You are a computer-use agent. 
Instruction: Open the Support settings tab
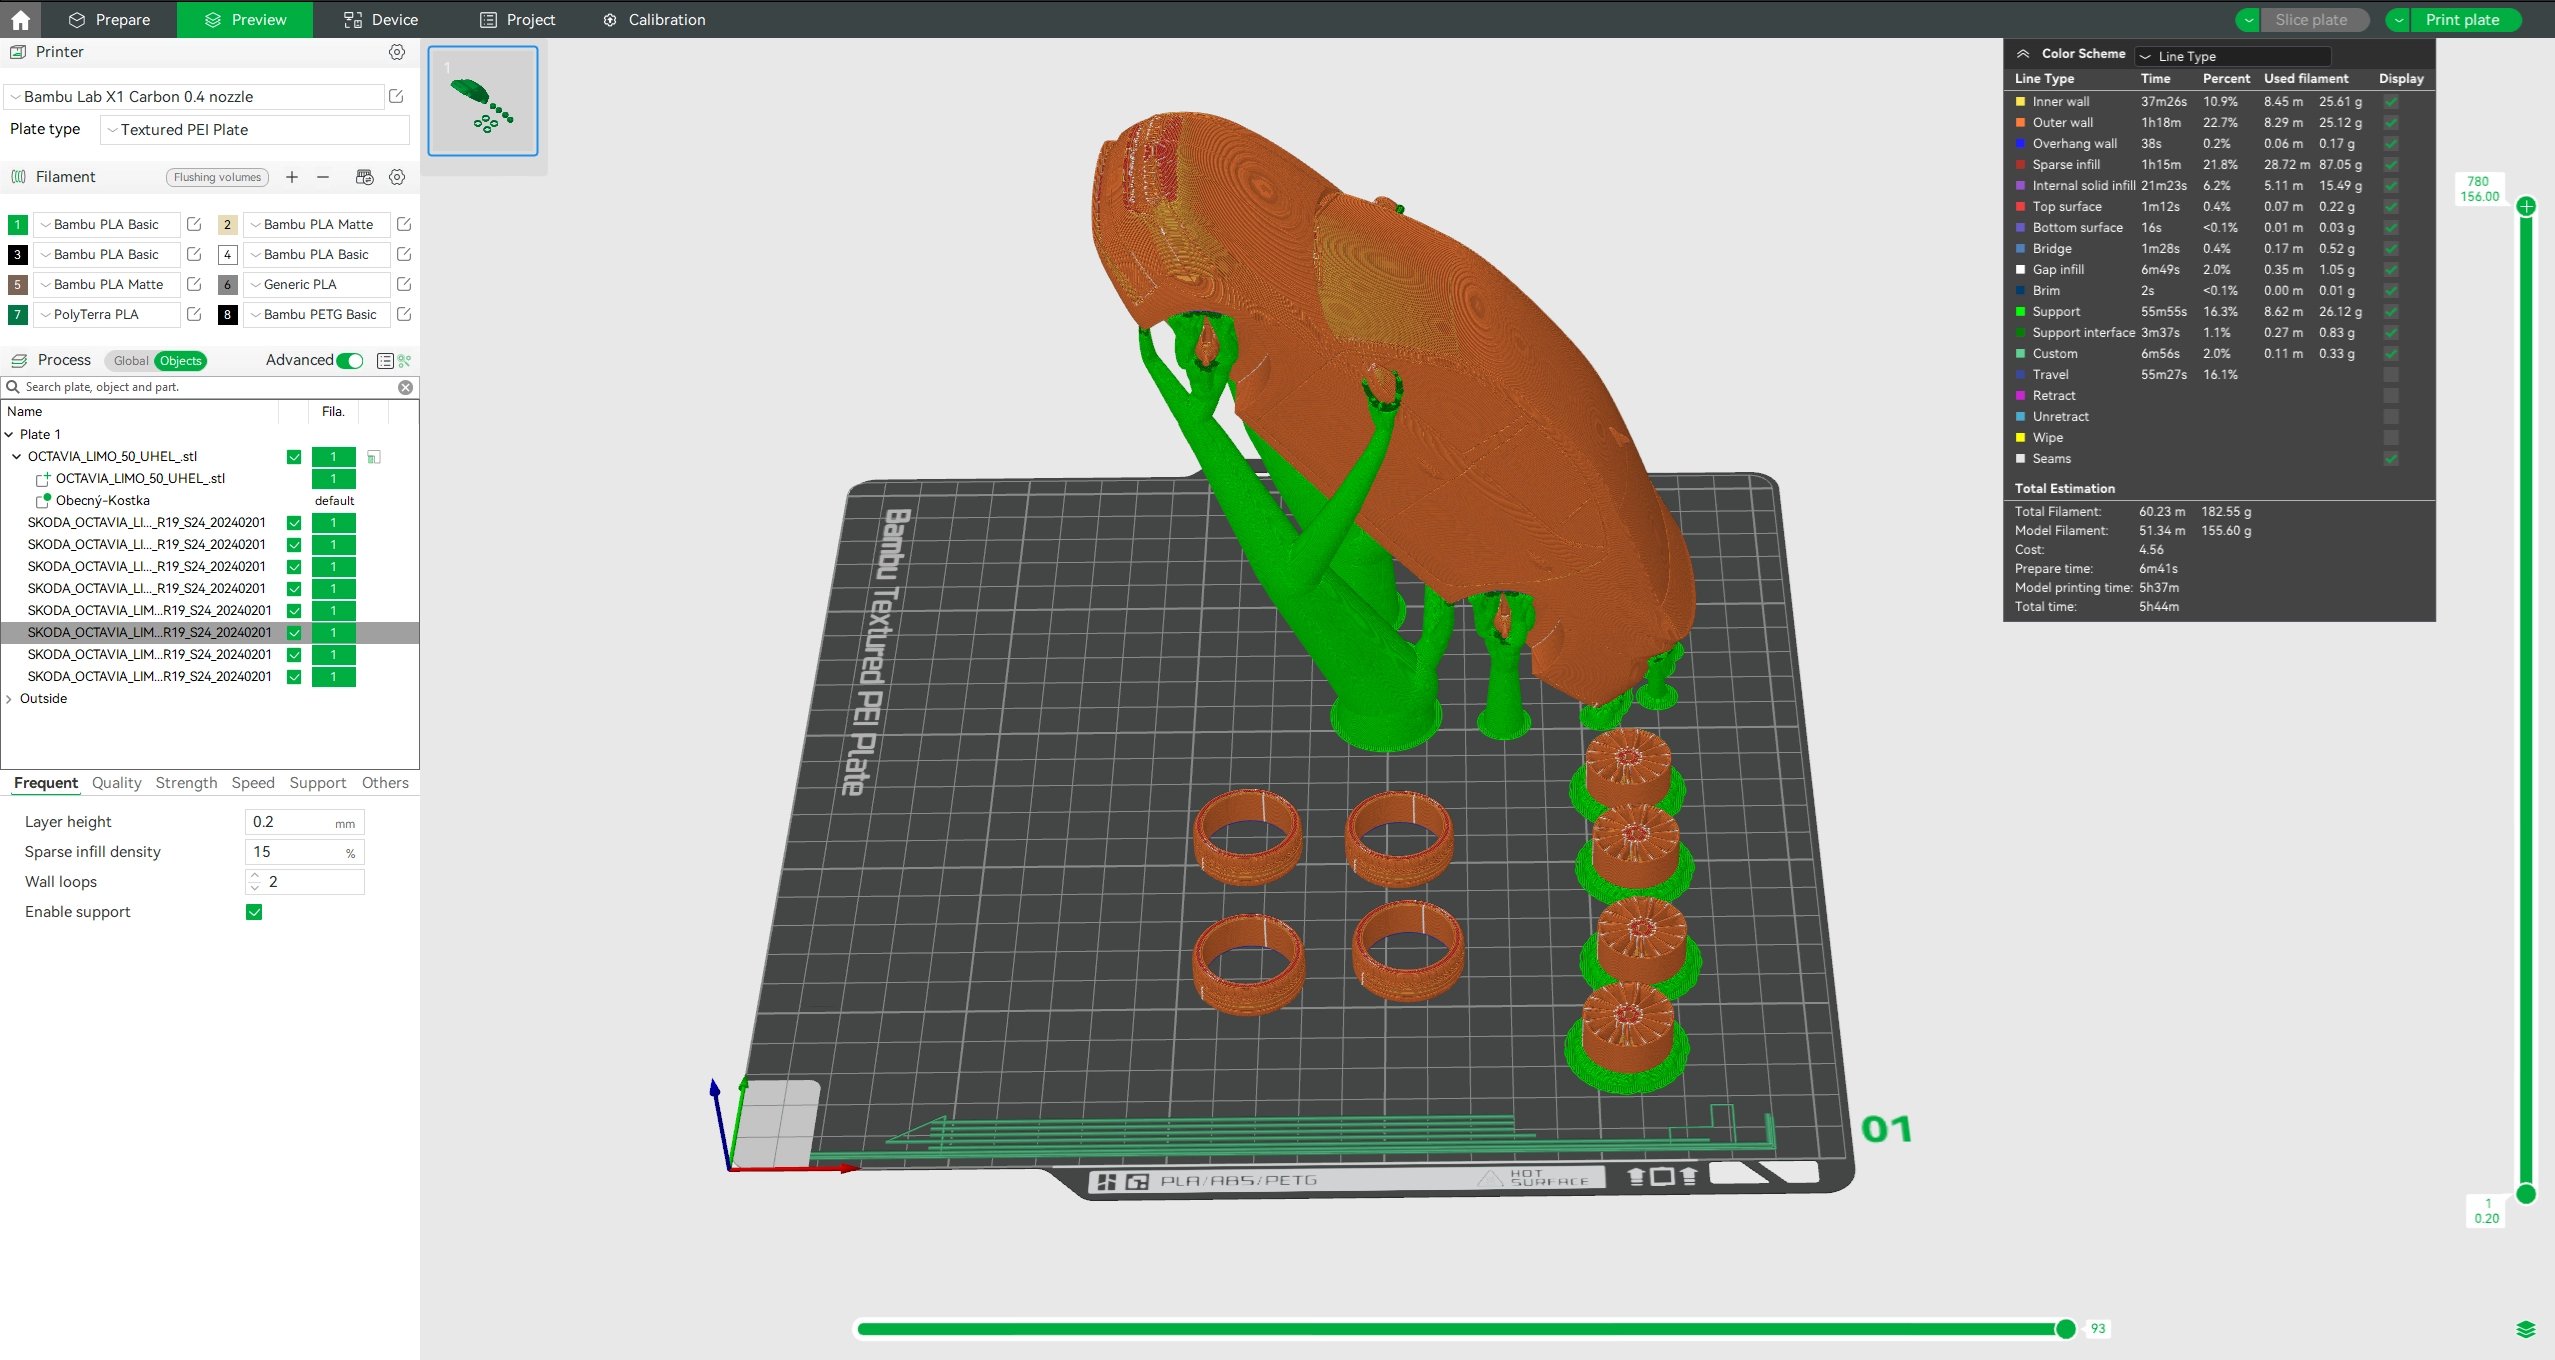(317, 783)
